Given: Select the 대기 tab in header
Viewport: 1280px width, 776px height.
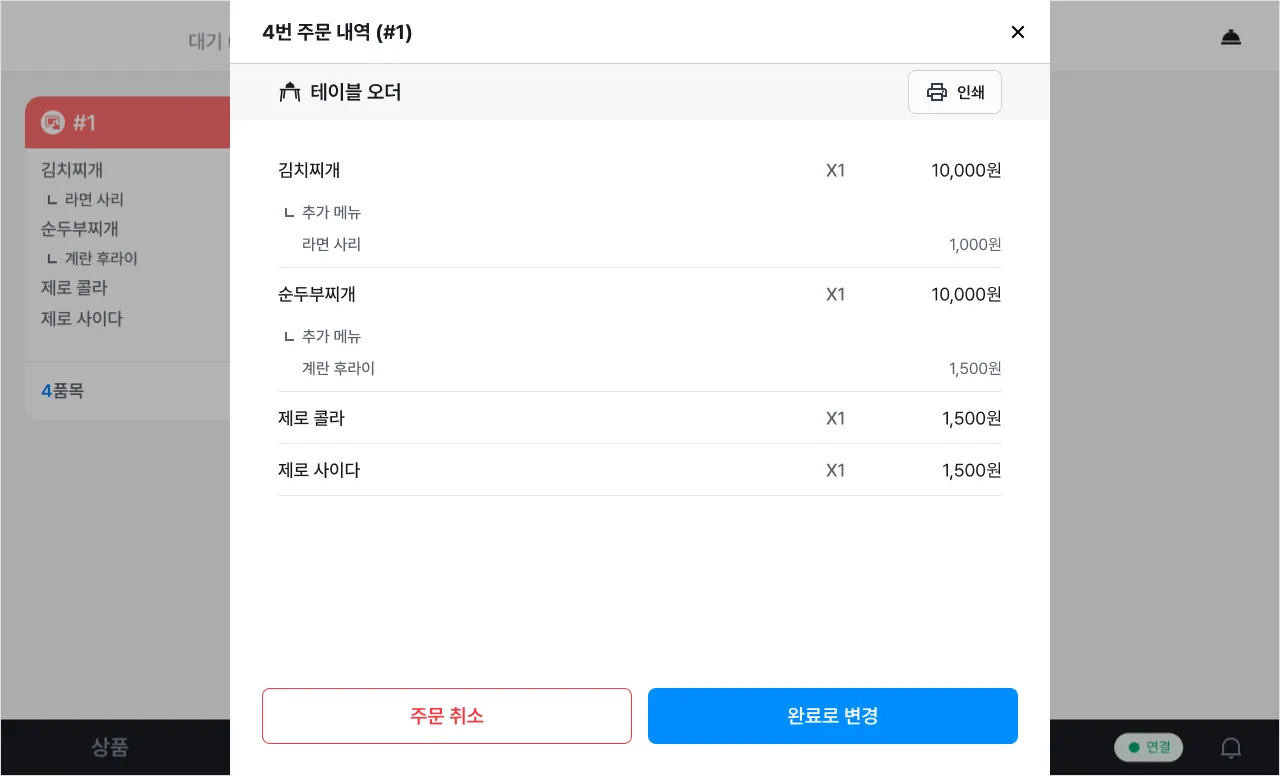Looking at the screenshot, I should [x=205, y=41].
